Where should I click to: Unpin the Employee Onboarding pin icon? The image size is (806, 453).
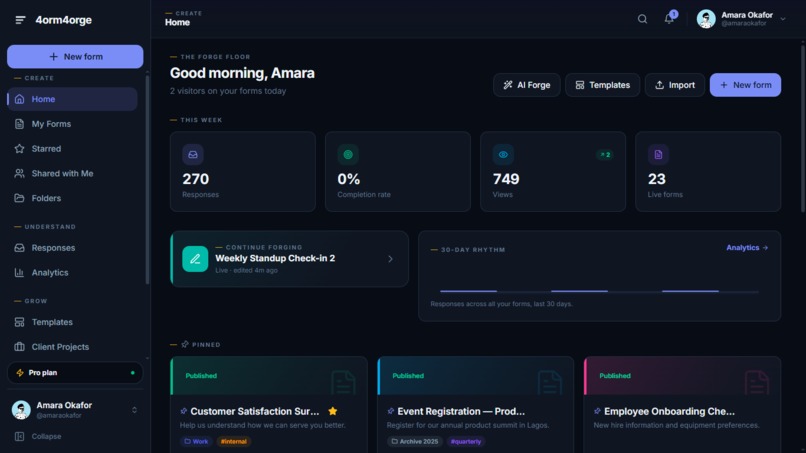(x=597, y=411)
